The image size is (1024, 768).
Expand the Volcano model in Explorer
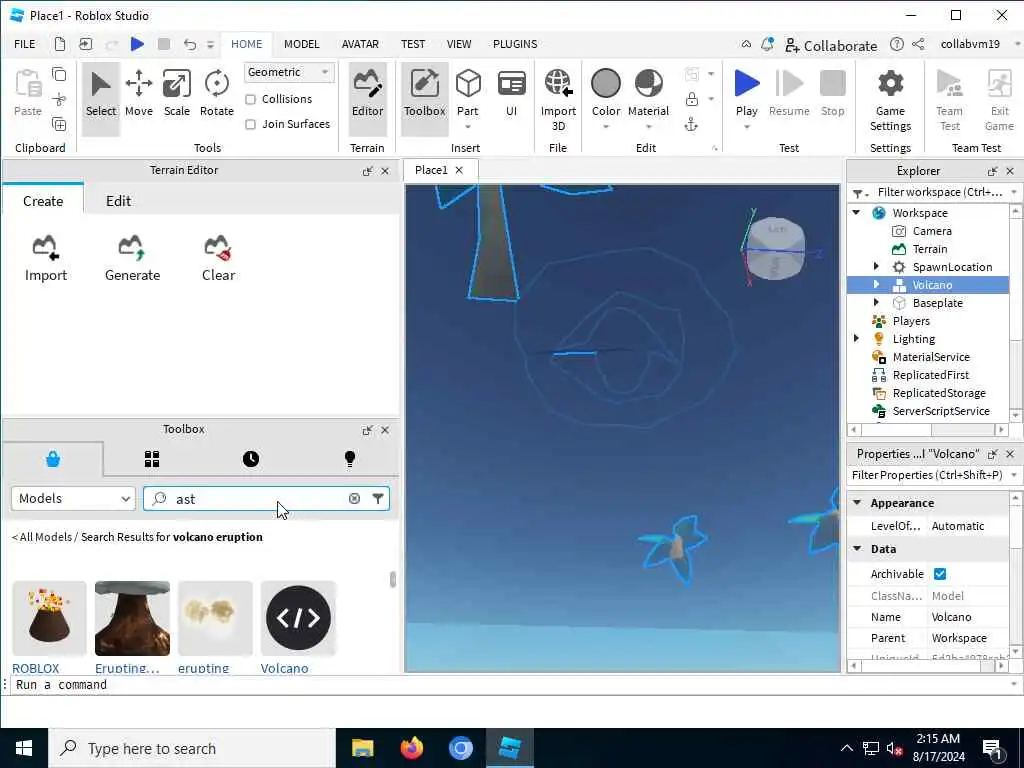(x=876, y=285)
